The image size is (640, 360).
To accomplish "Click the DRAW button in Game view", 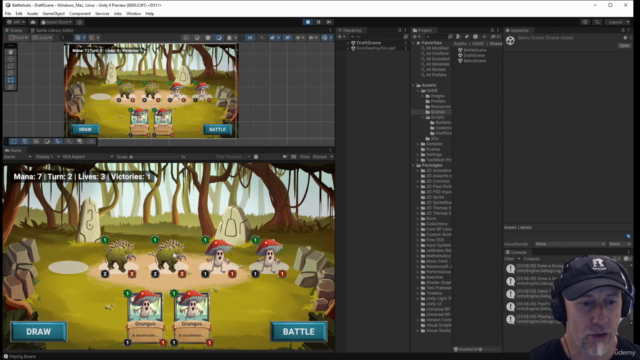I will [x=39, y=331].
